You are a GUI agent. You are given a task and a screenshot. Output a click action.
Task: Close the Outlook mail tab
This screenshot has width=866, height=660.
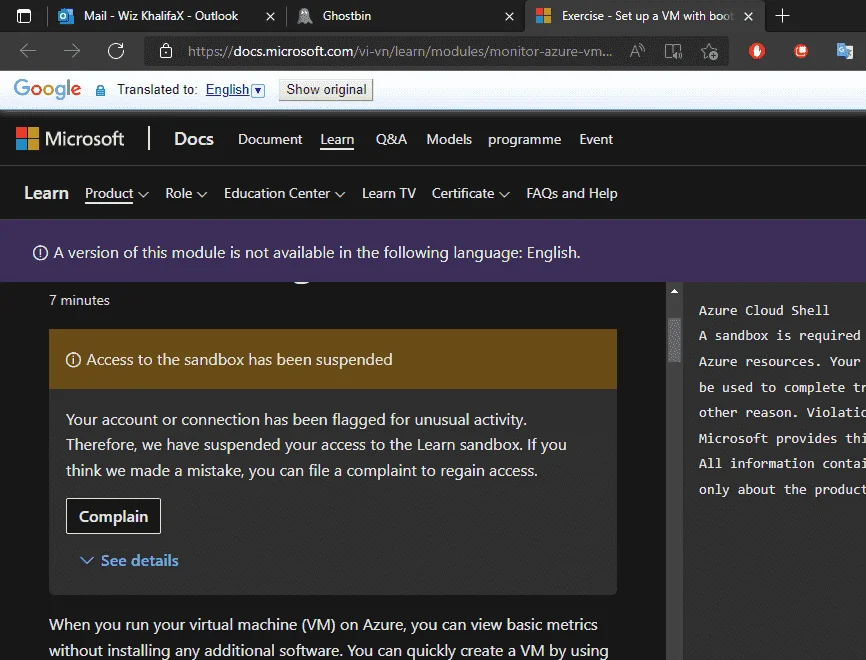click(x=271, y=17)
